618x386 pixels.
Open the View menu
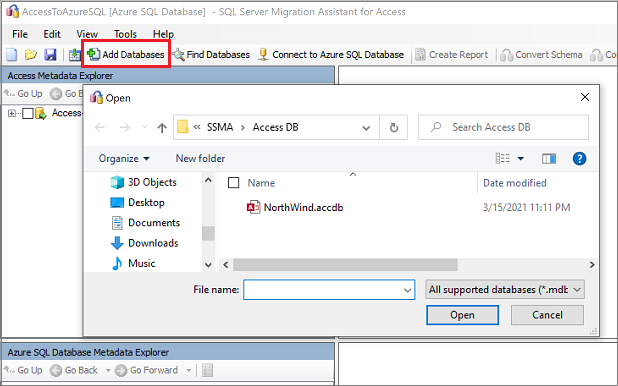coord(87,34)
